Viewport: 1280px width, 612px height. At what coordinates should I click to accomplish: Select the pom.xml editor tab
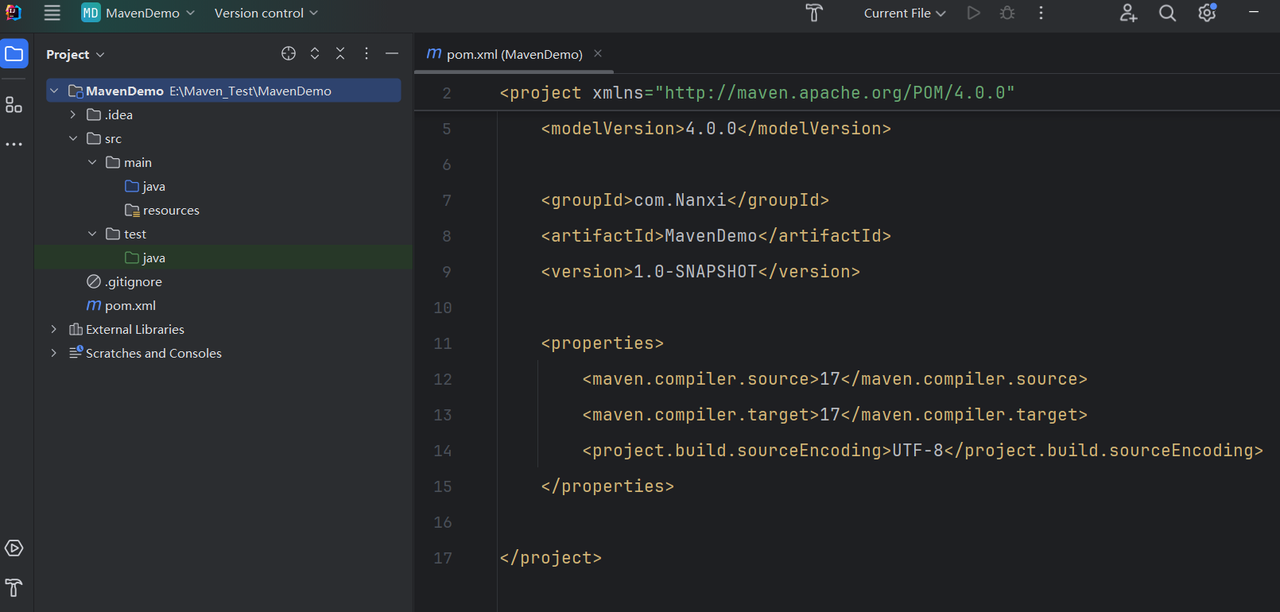pos(505,54)
